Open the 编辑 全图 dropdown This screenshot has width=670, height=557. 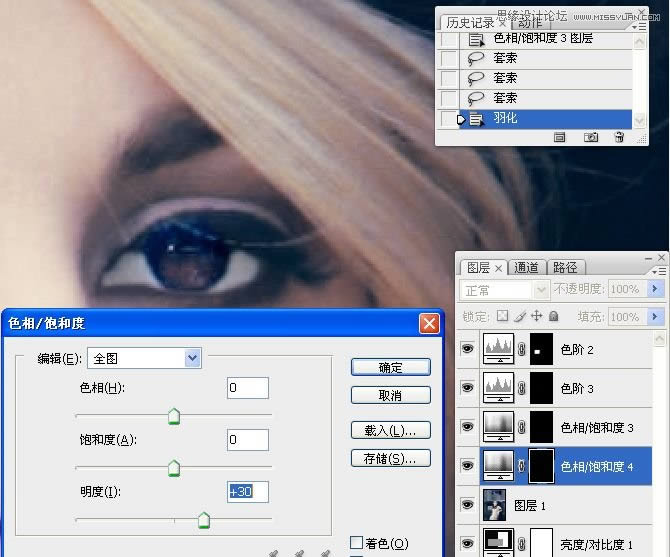[192, 357]
